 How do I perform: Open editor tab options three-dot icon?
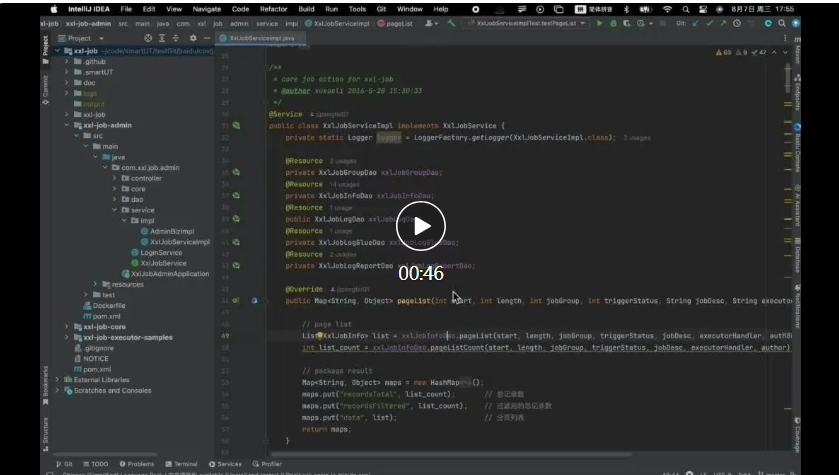coord(785,38)
